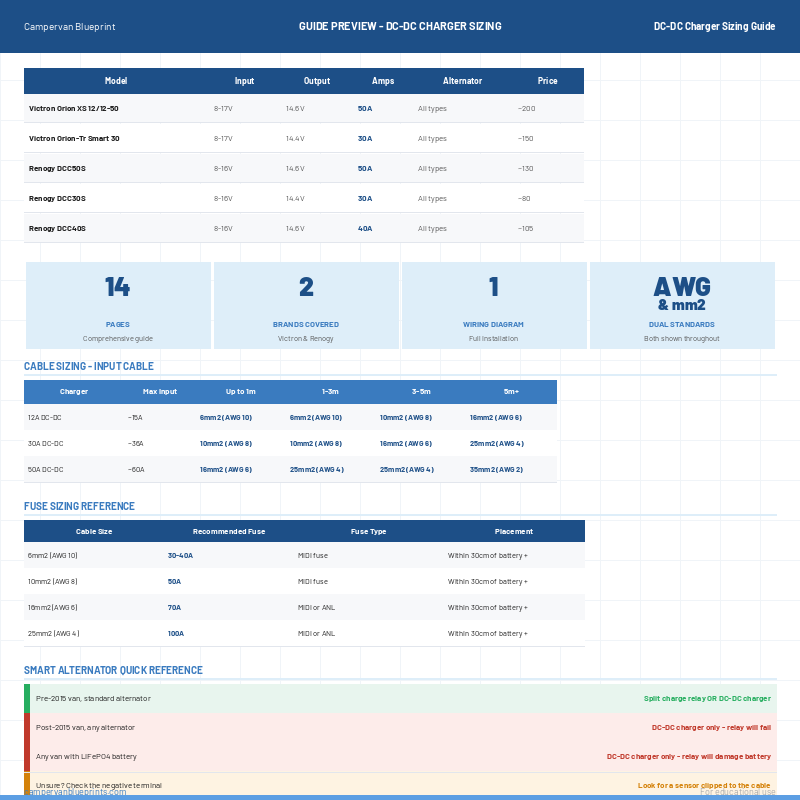Click the Renogy DCC50S model name

click(x=57, y=168)
